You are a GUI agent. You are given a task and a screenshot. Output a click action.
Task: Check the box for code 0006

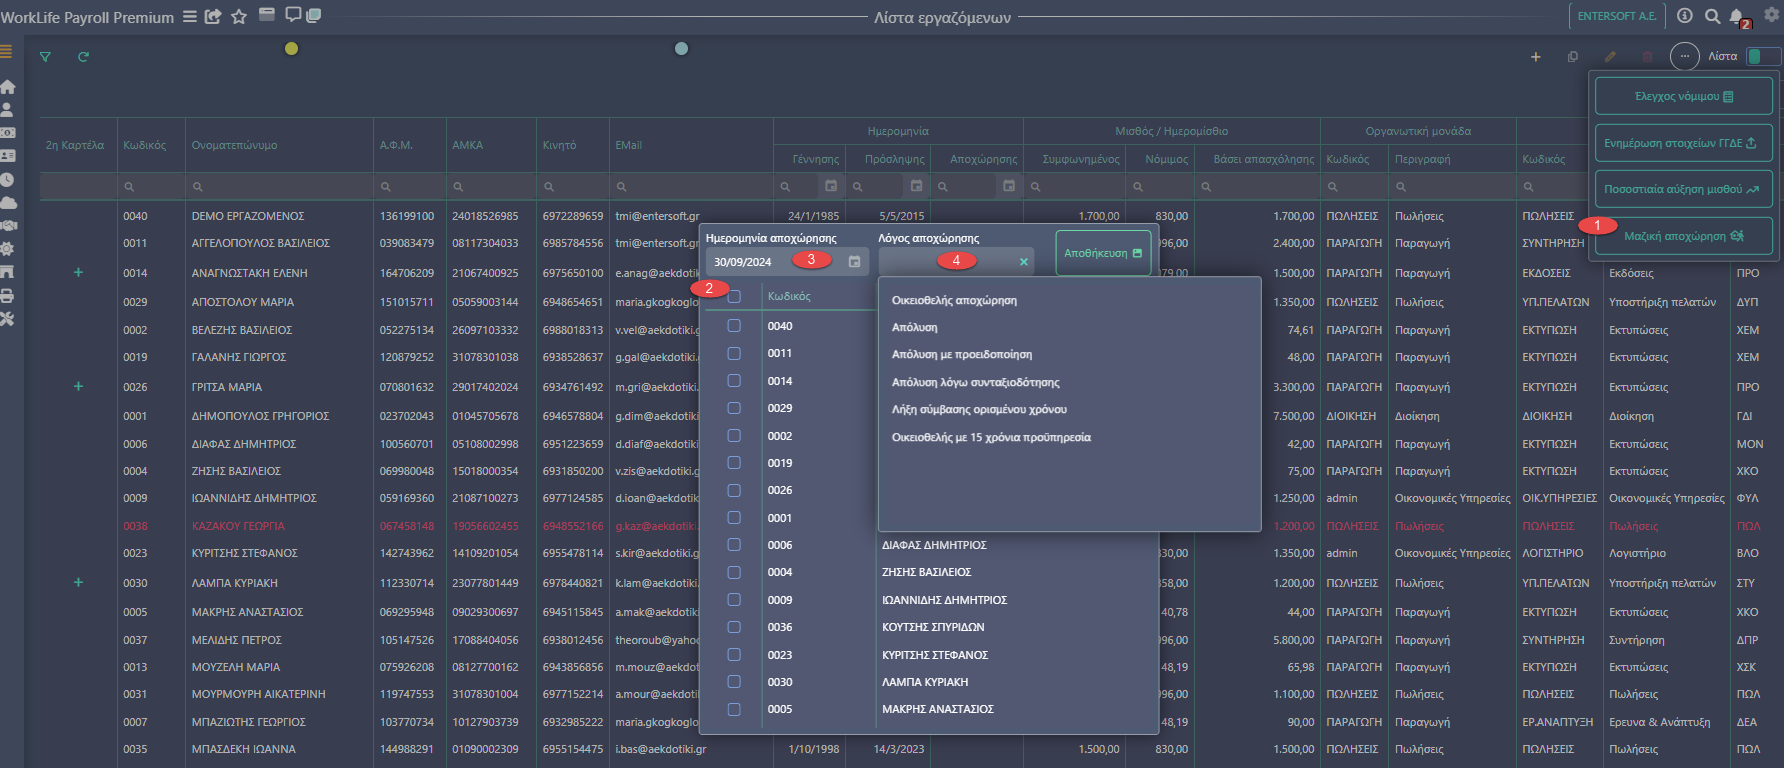(x=734, y=545)
